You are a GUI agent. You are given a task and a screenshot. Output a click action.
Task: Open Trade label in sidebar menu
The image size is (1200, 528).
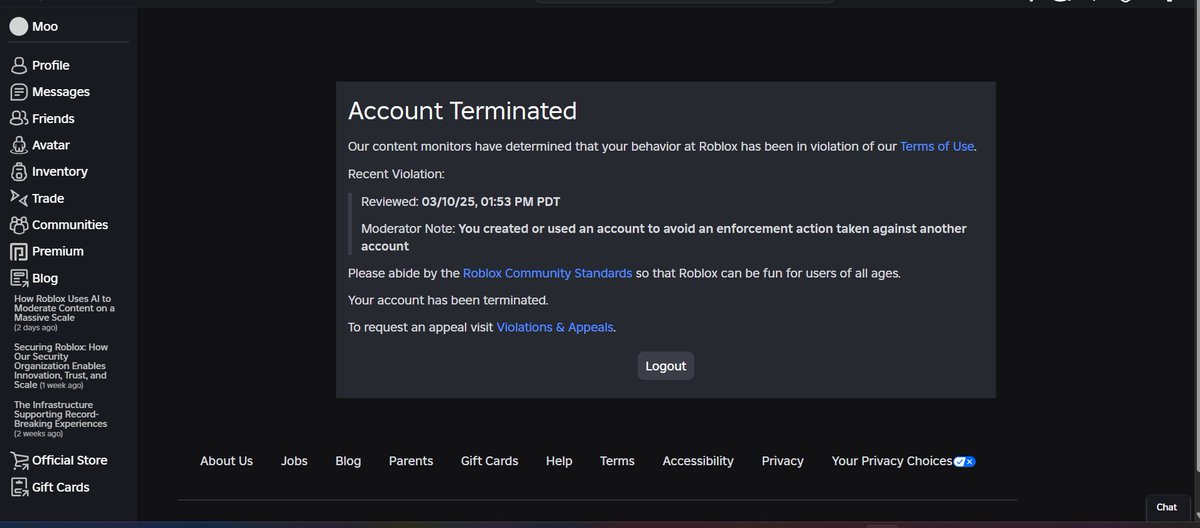[x=48, y=198]
